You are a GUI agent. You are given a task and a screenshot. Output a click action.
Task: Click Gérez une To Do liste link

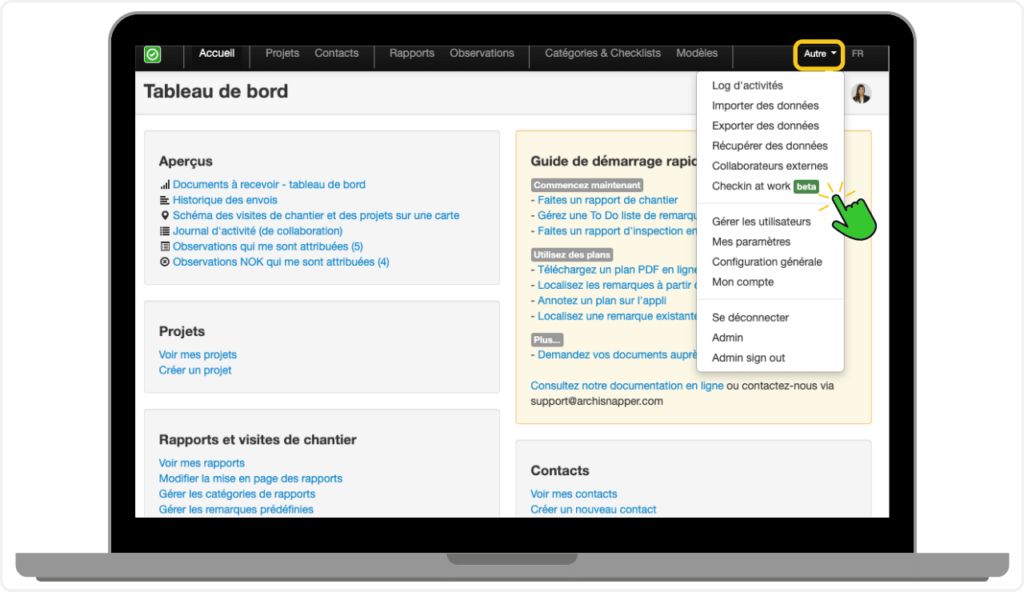[616, 216]
